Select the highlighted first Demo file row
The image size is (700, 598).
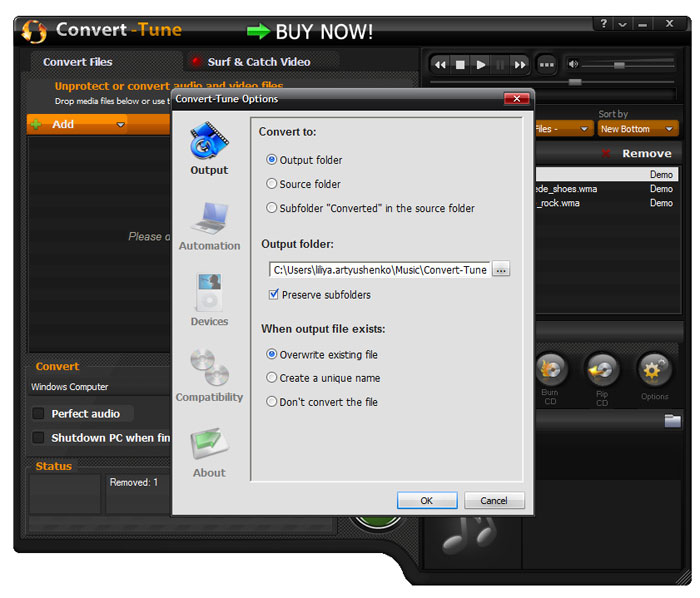(606, 174)
